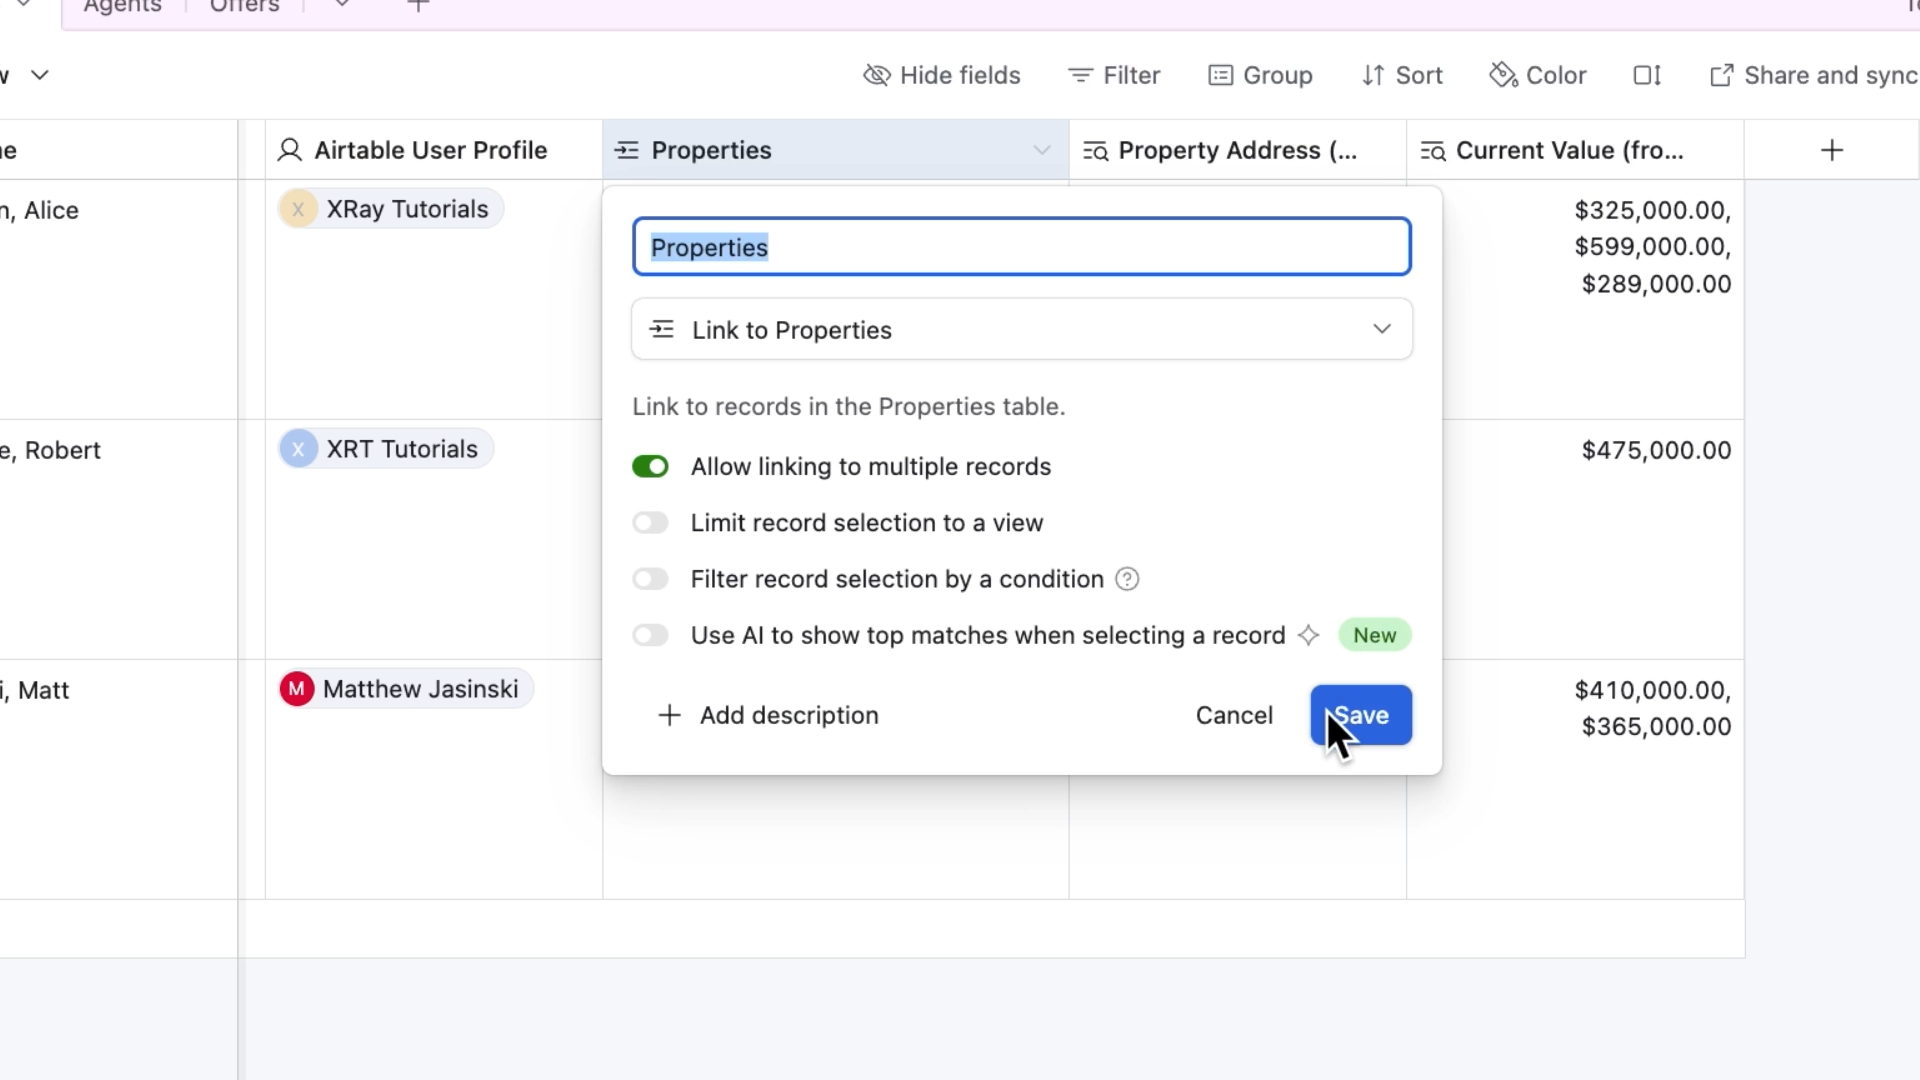Open the Properties column header chevron
Screen dimensions: 1920x1080
(1041, 151)
